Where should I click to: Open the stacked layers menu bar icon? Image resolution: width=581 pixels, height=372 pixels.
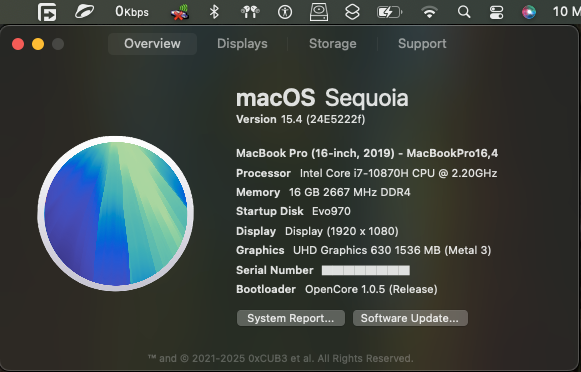click(352, 12)
